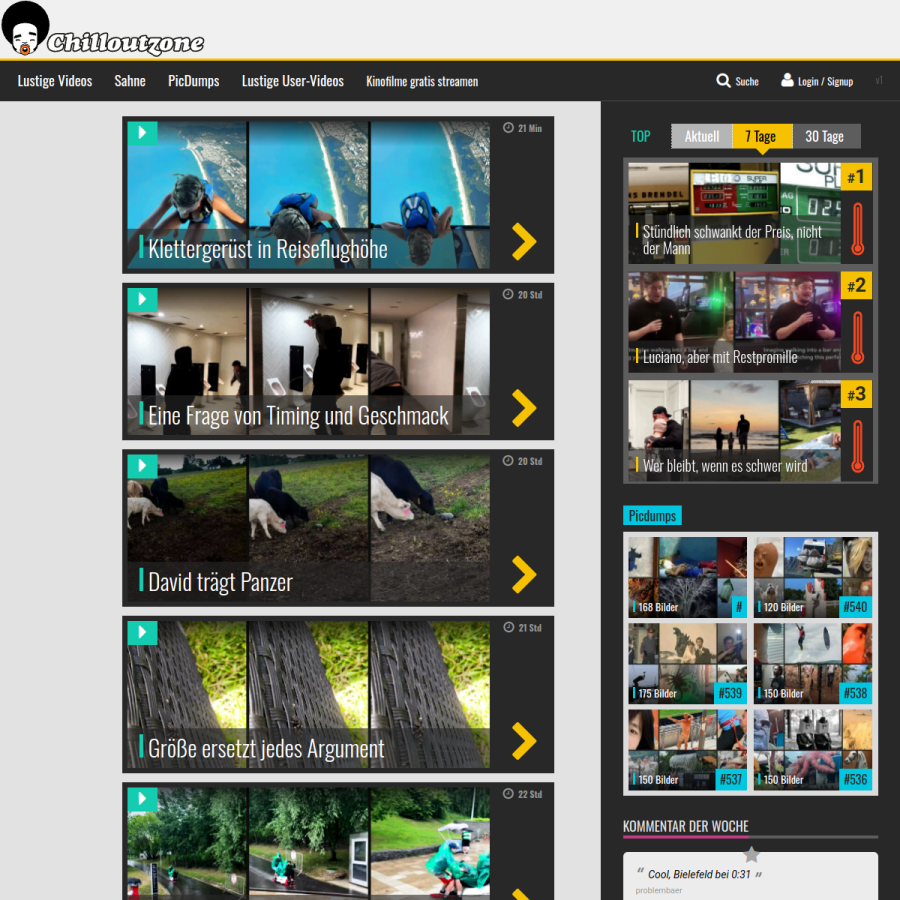Open the Suche search magnifier icon
This screenshot has height=900, width=900.
point(723,81)
